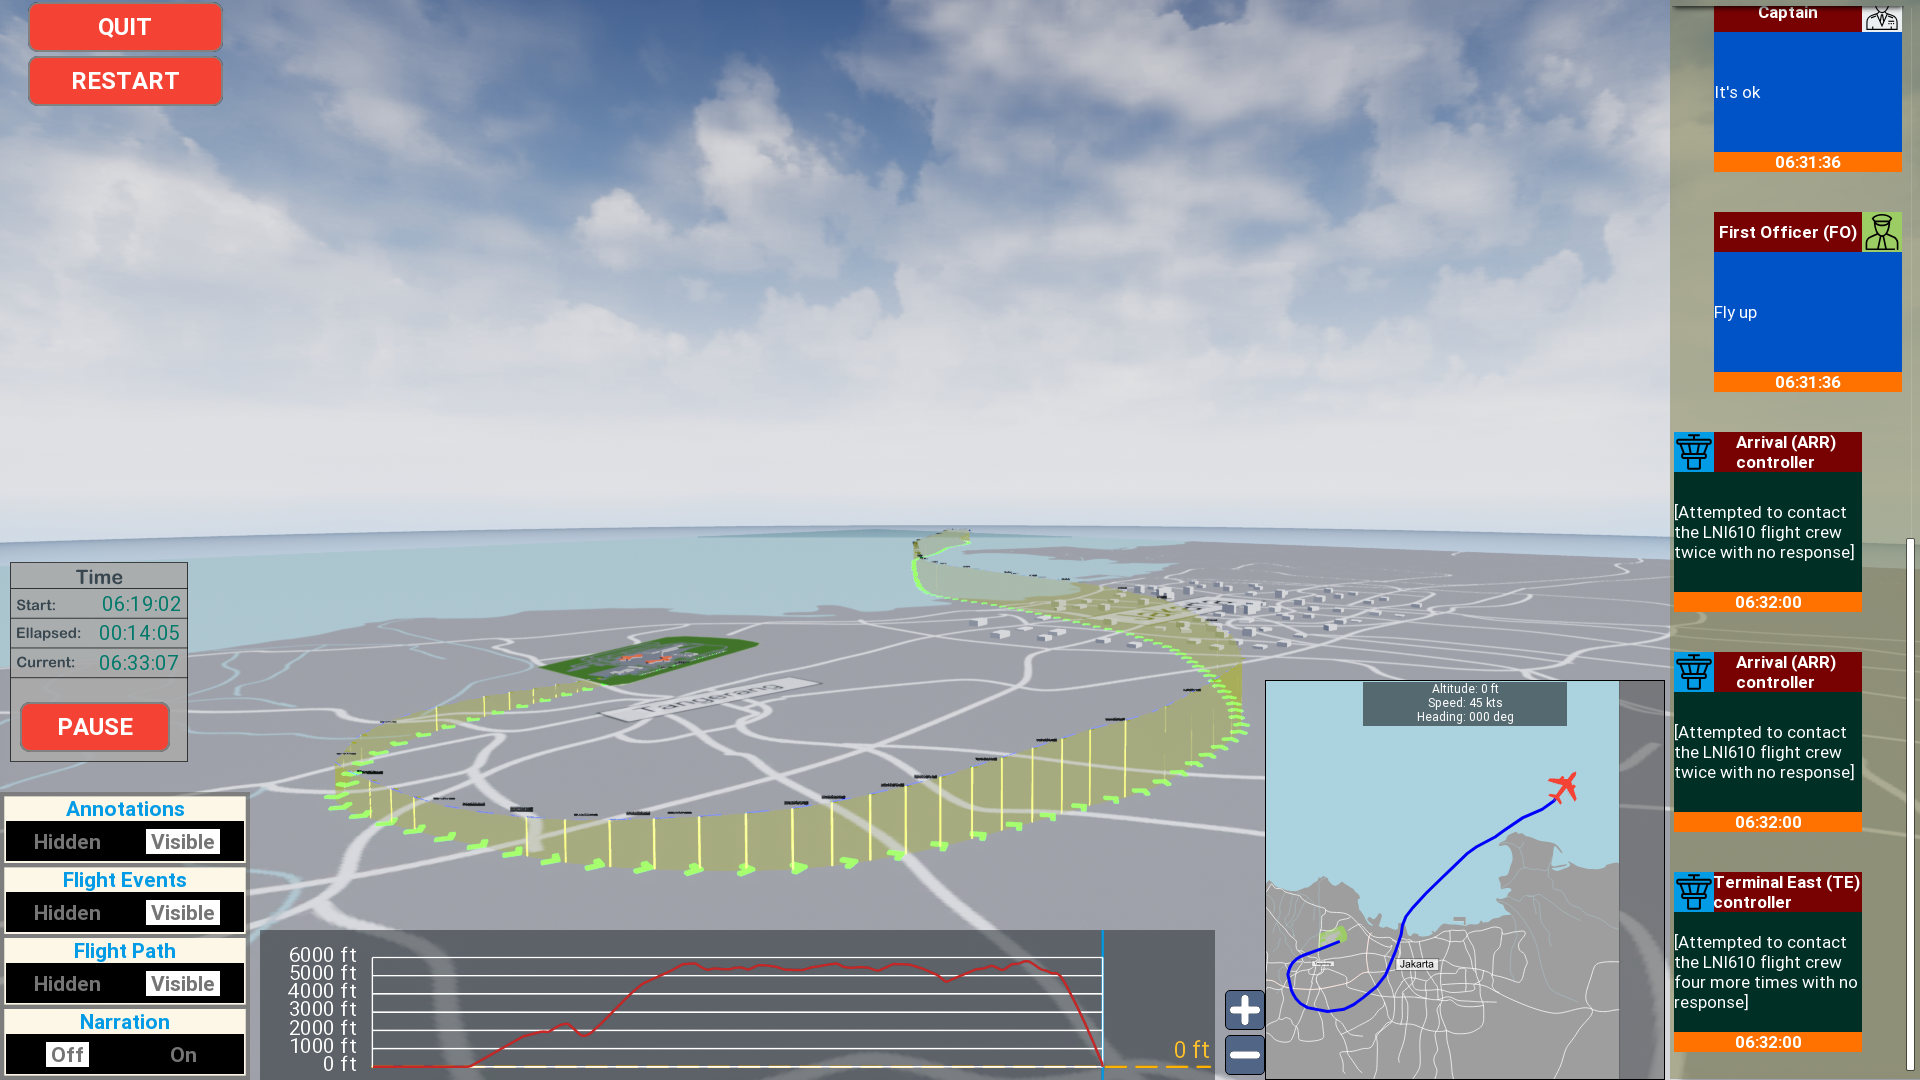1920x1080 pixels.
Task: Set Flight Path to Hidden
Action: click(x=67, y=983)
